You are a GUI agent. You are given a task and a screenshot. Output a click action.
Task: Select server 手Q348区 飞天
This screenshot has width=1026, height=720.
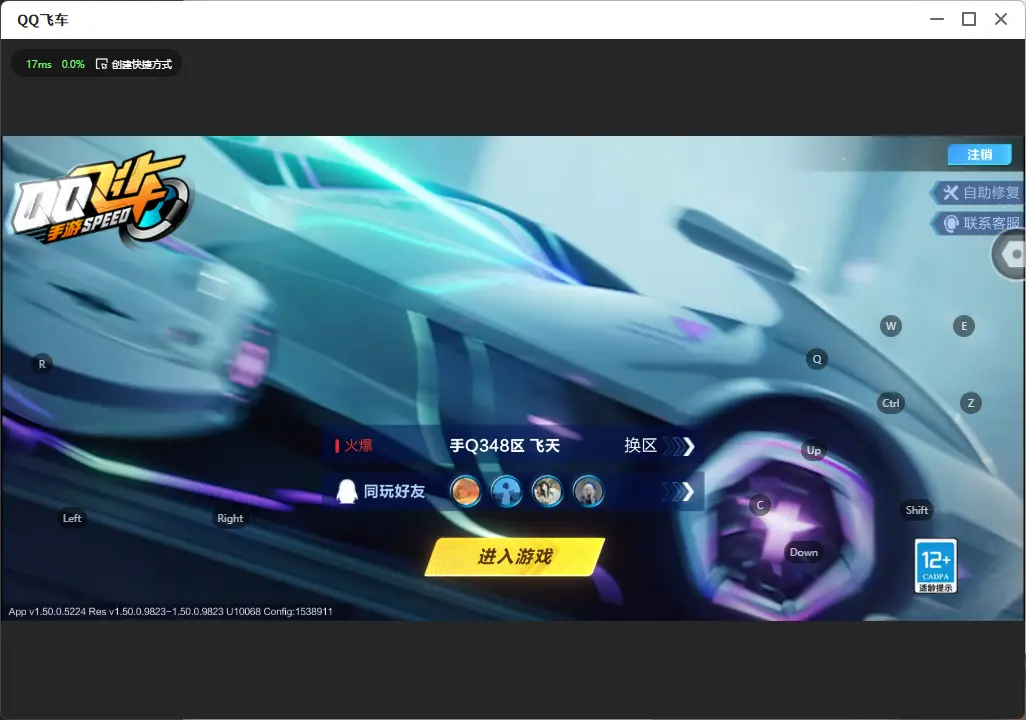504,446
